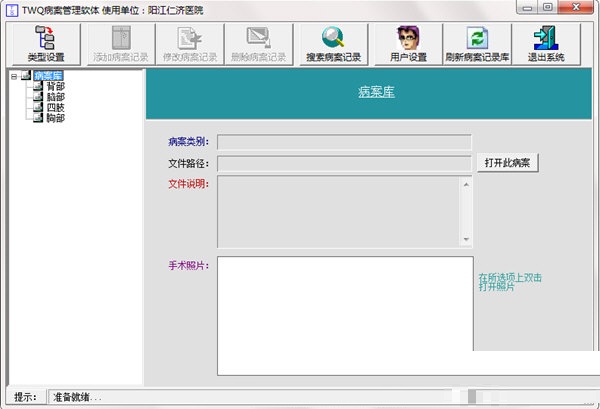Image resolution: width=600 pixels, height=409 pixels.
Task: Minimize the TWQ病案管理软体 window
Action: pyautogui.click(x=528, y=8)
